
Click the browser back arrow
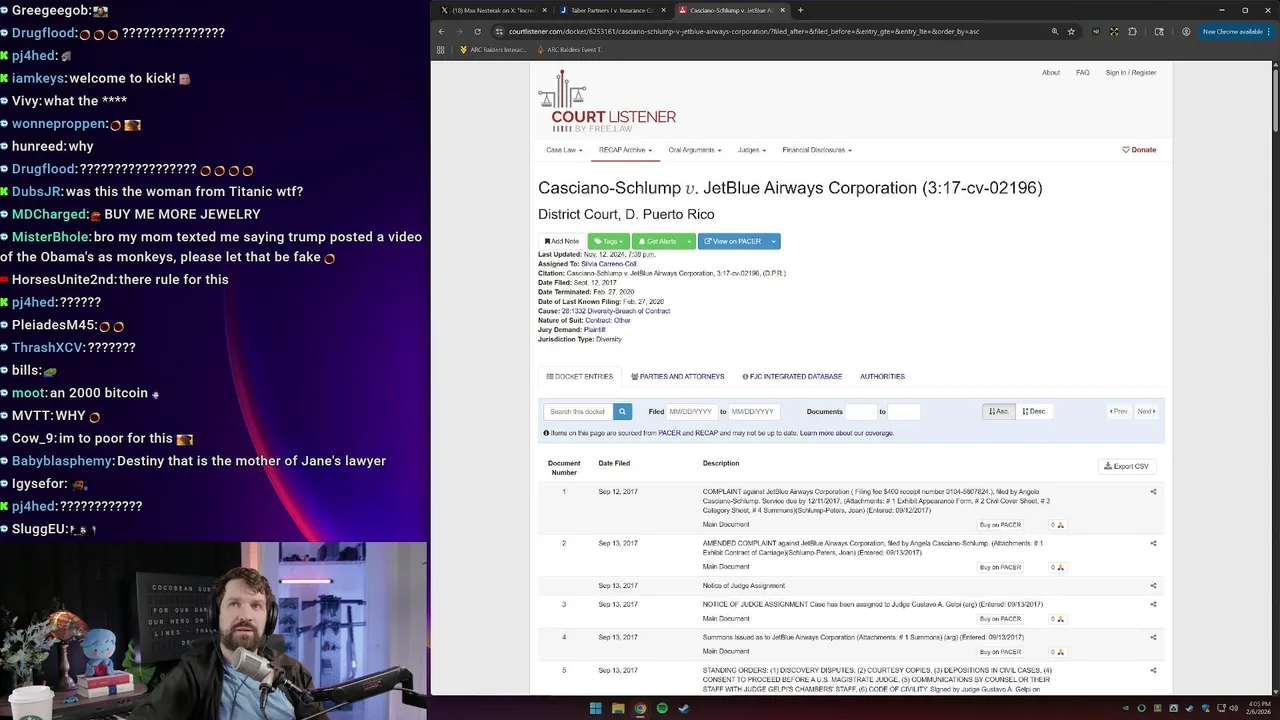click(441, 31)
